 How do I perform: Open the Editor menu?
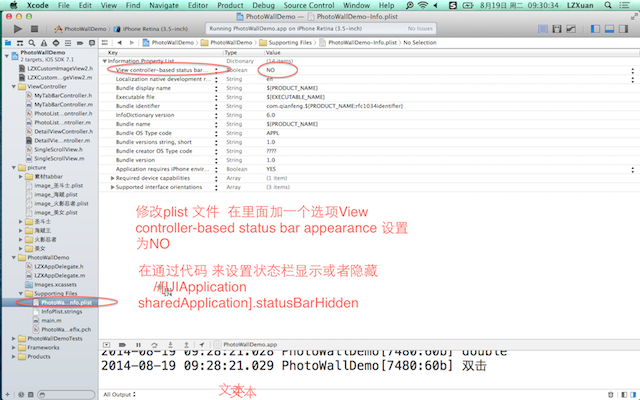click(x=198, y=5)
